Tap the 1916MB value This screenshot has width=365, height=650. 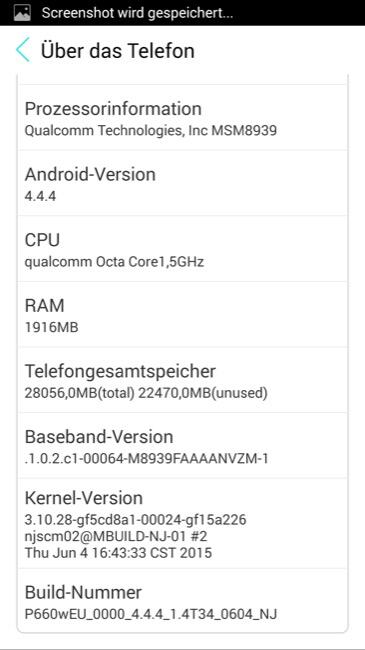click(51, 327)
